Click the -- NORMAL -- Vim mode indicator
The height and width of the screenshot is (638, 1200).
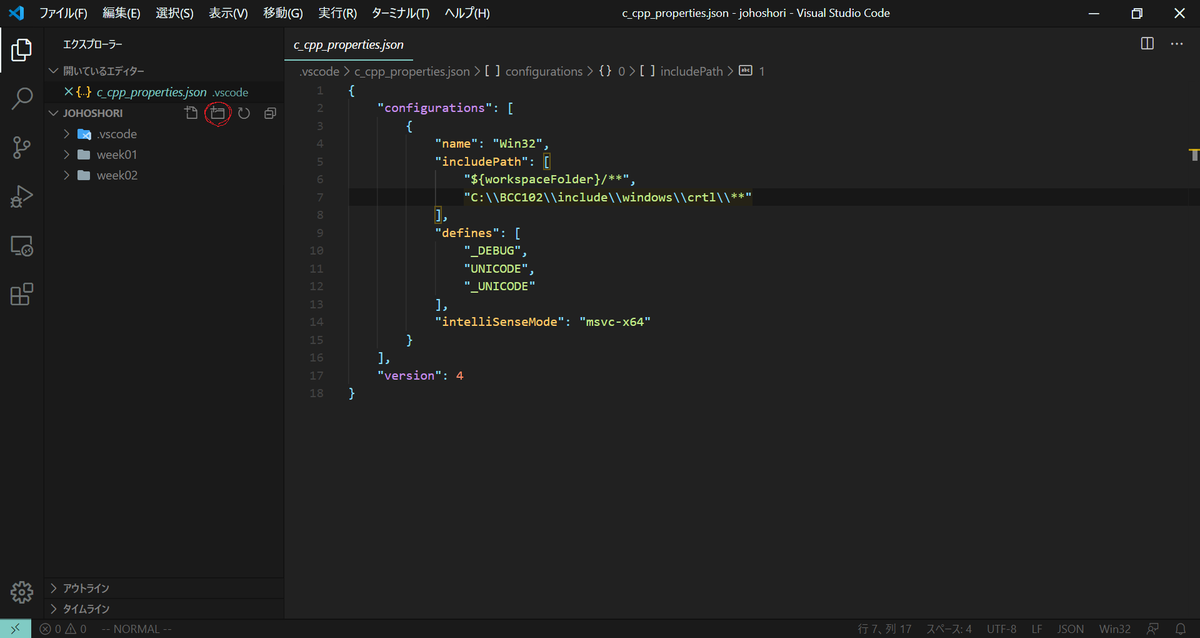tap(138, 629)
